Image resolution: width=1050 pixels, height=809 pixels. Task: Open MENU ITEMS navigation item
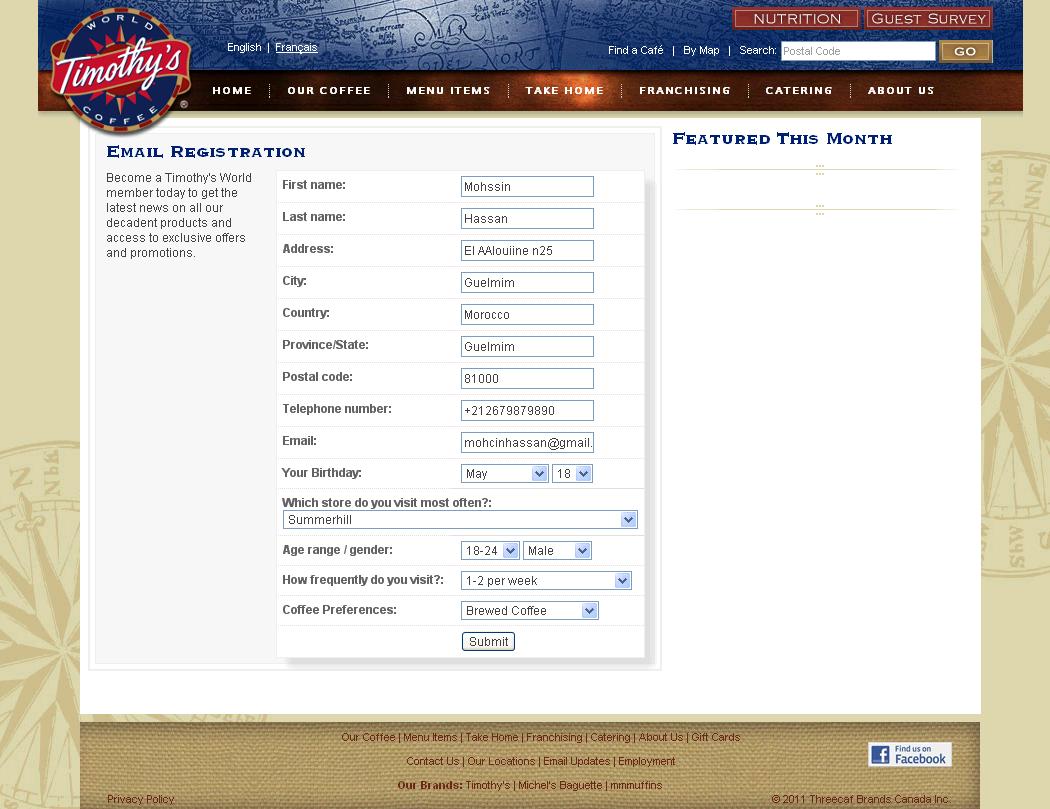448,90
